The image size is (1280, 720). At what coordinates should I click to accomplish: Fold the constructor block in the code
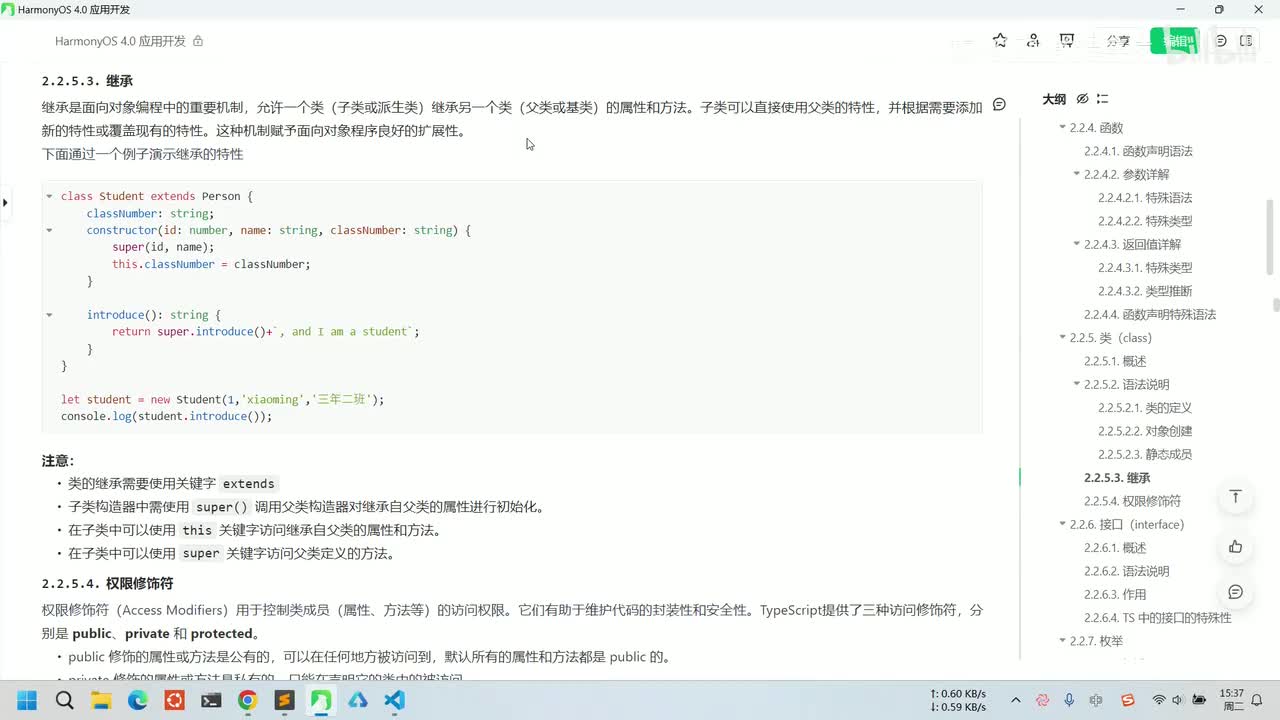coord(49,230)
